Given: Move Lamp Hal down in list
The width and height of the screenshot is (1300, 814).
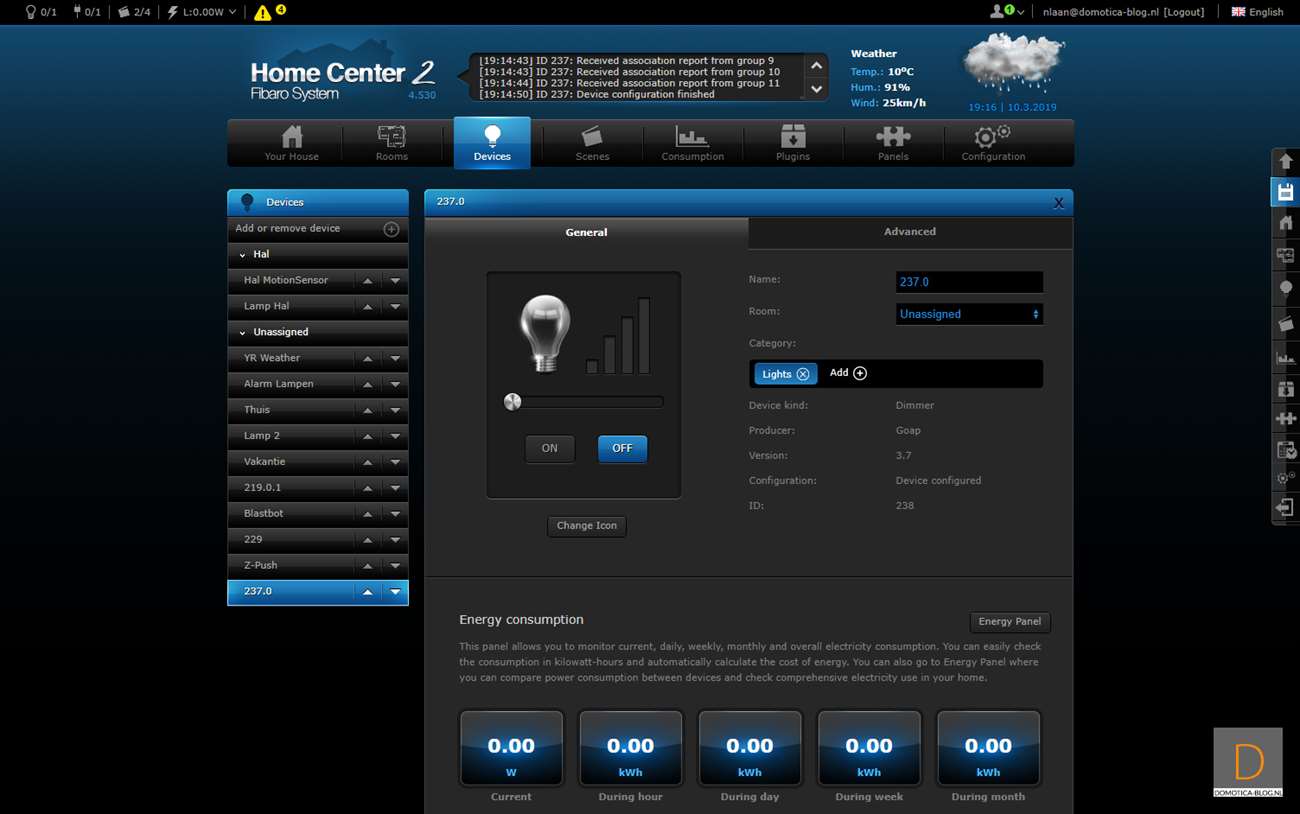Looking at the screenshot, I should click(395, 307).
